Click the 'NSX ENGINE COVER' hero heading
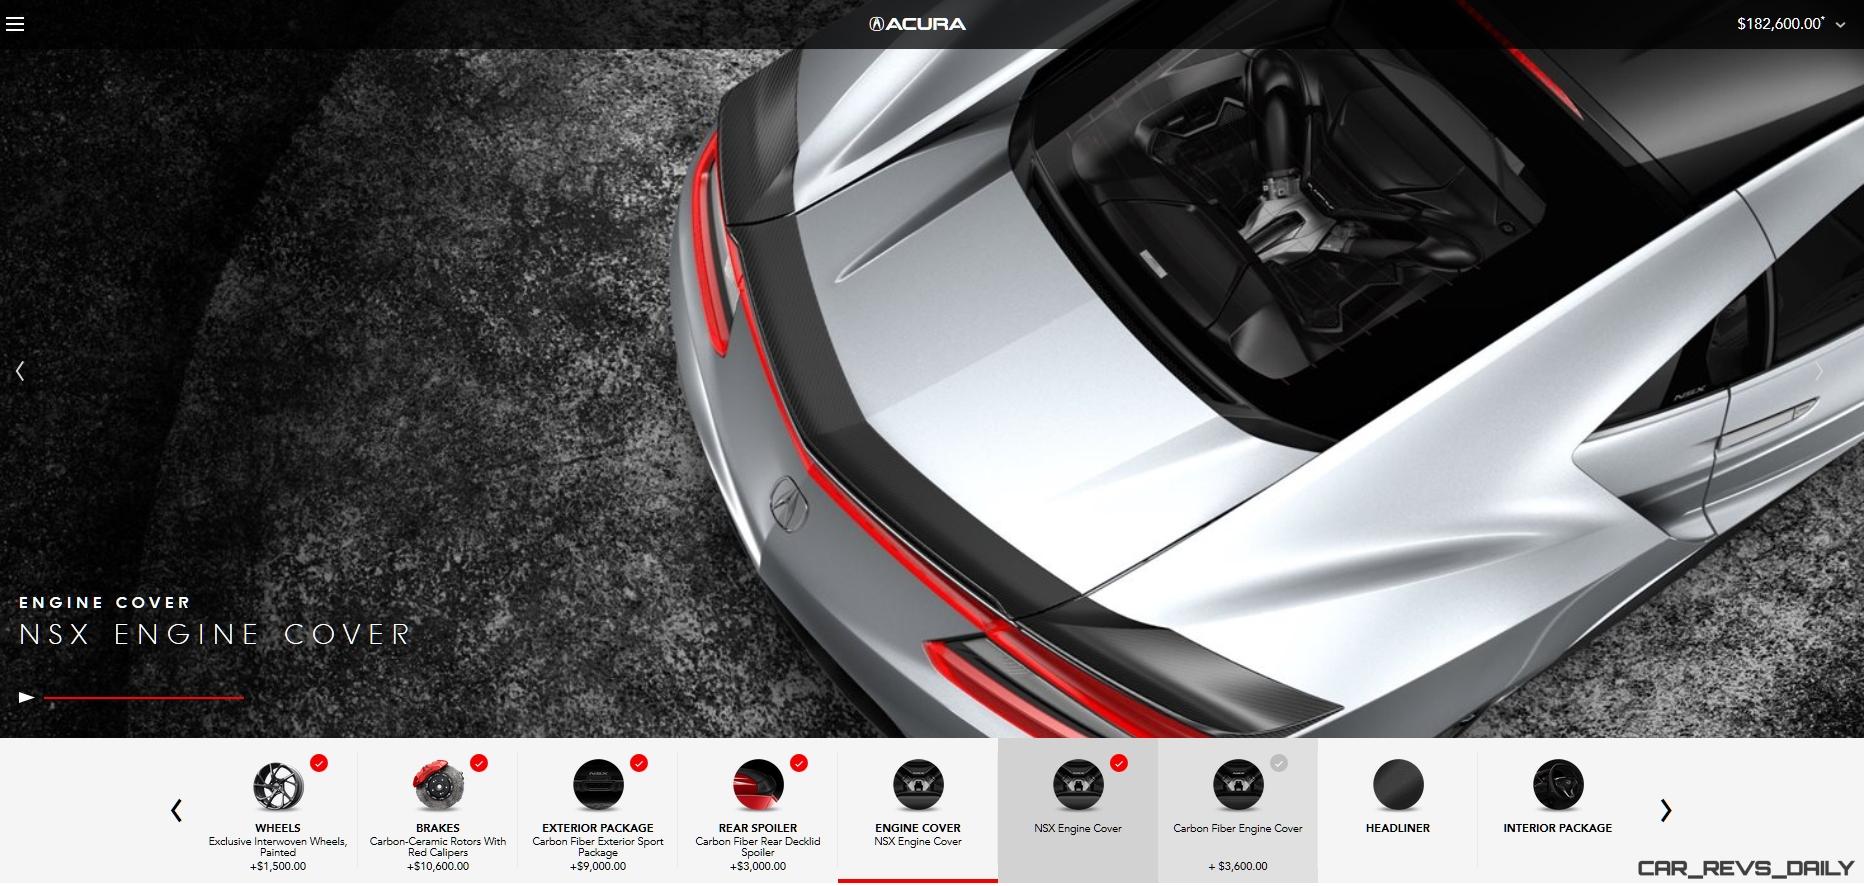 pos(215,634)
